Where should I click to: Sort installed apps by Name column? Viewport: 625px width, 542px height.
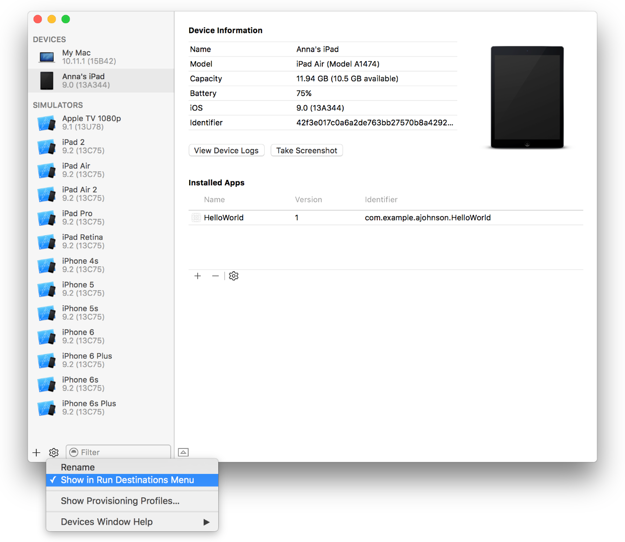pyautogui.click(x=214, y=200)
